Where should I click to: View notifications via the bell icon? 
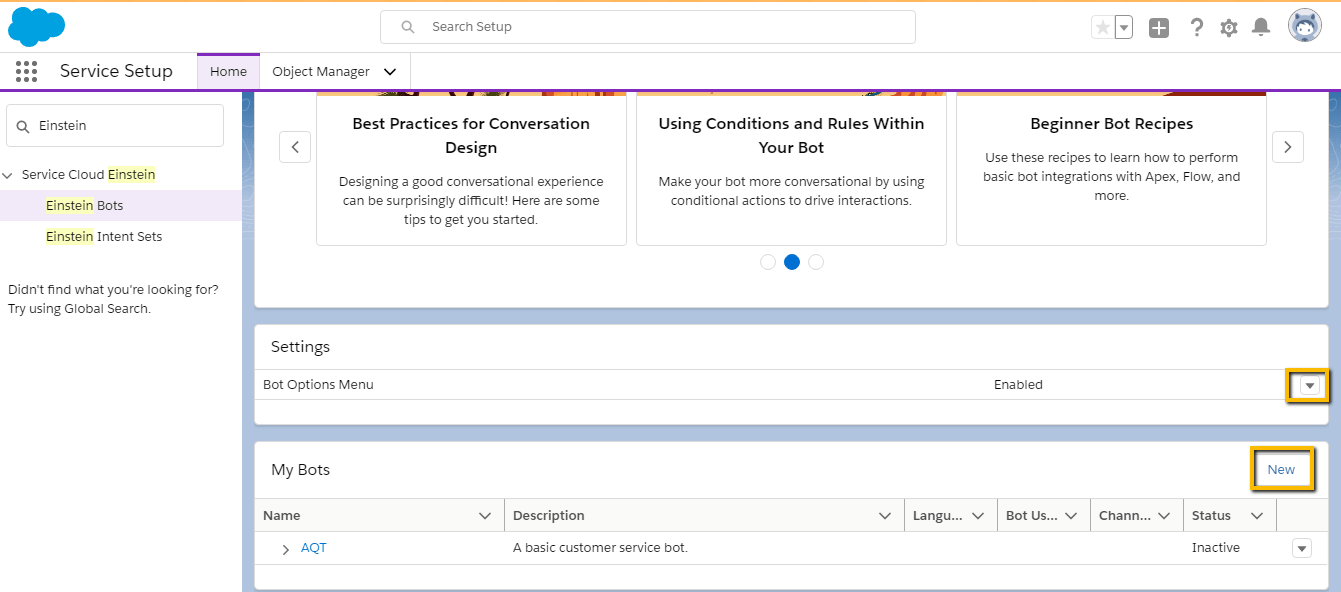pyautogui.click(x=1261, y=27)
